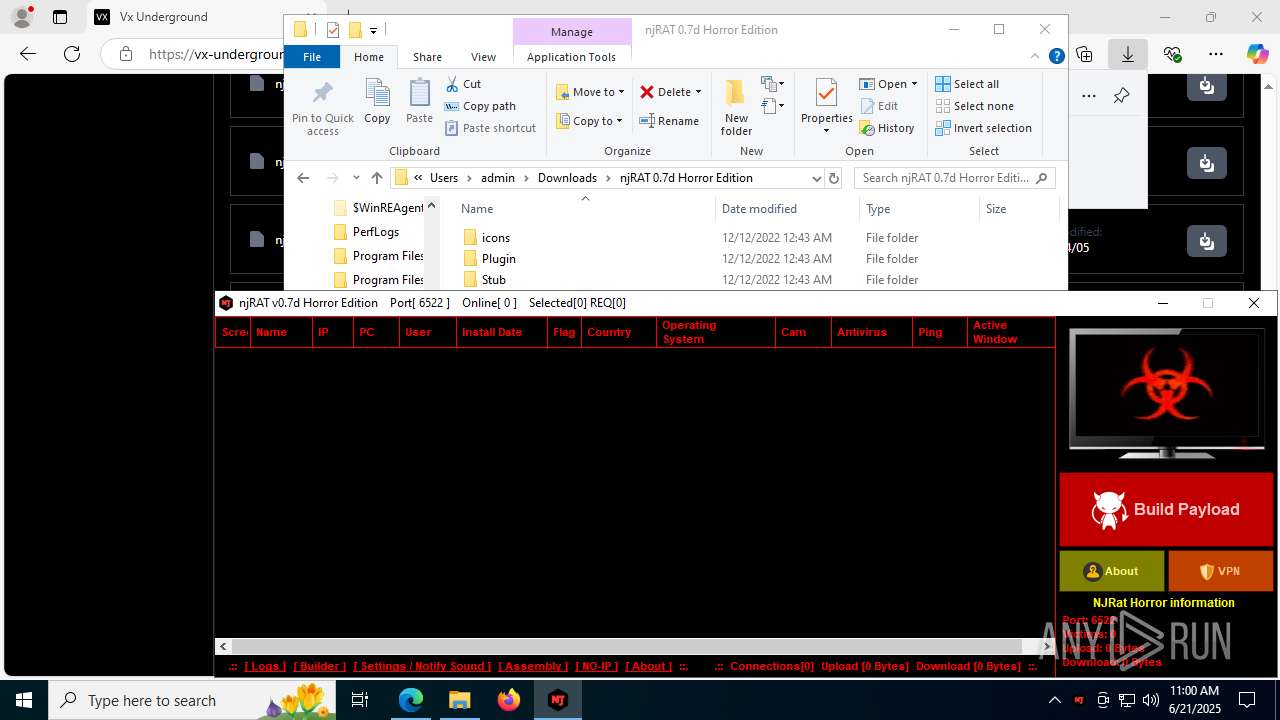
Task: Click Paste shortcut in the ribbon
Action: point(490,128)
